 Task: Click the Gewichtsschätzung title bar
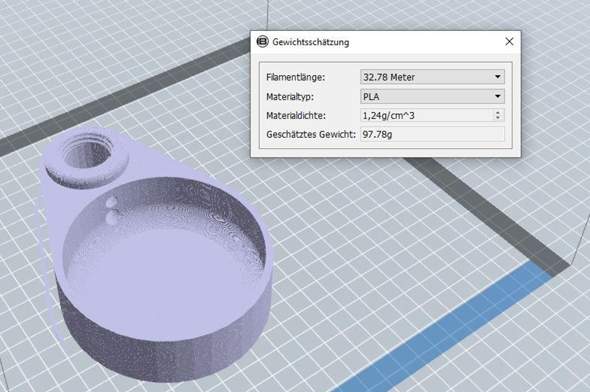pyautogui.click(x=386, y=42)
